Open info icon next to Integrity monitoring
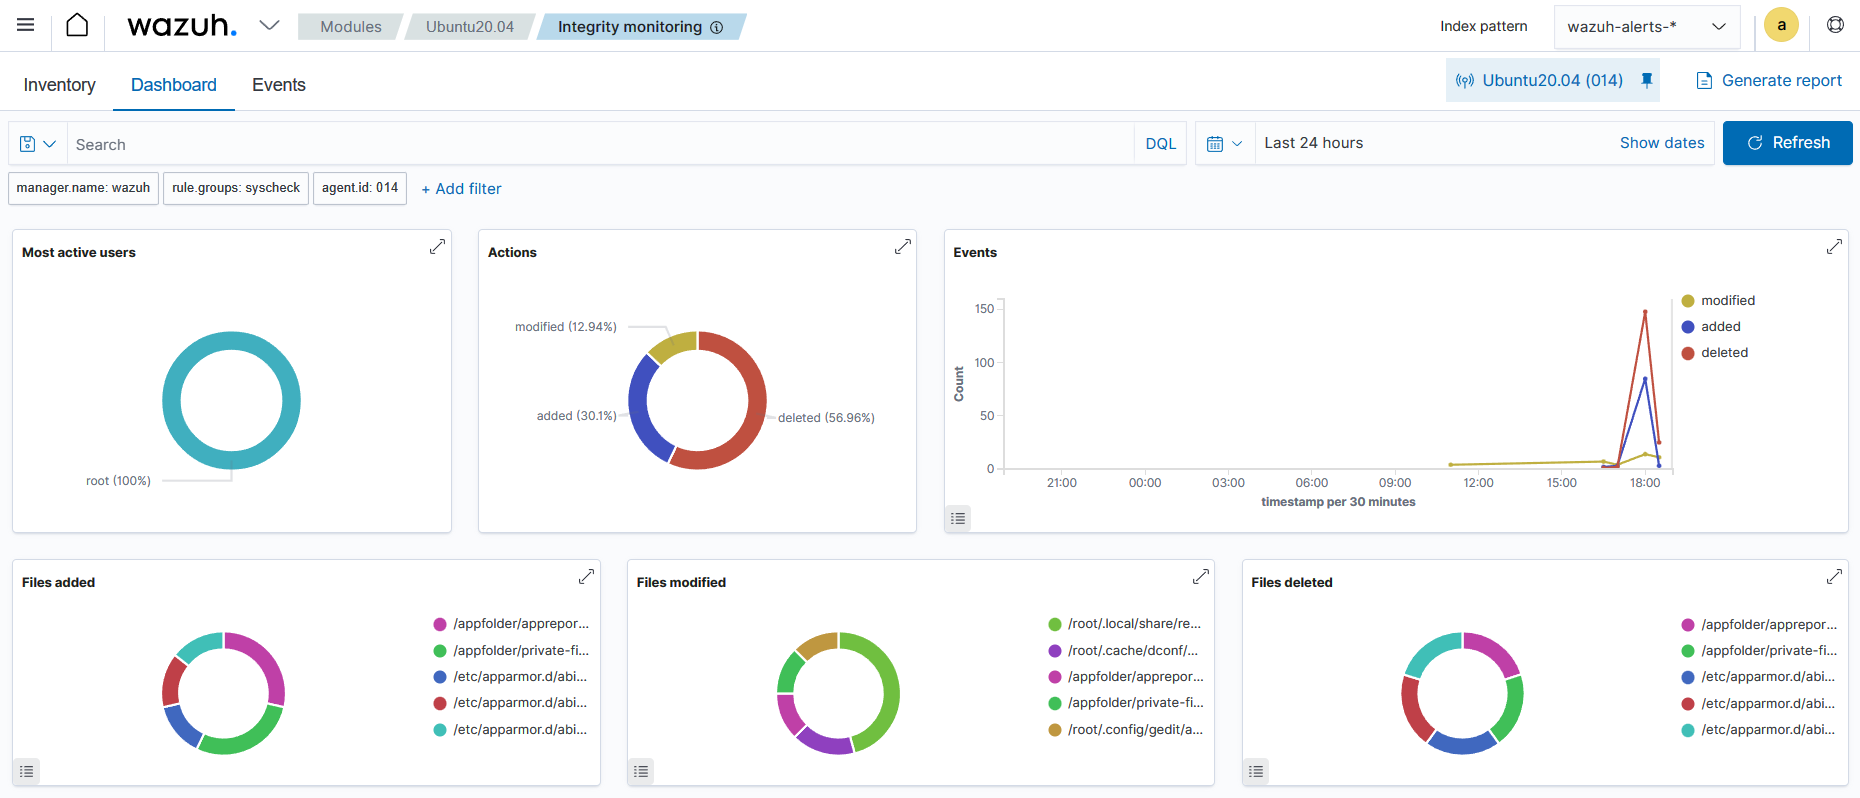Viewport: 1860px width, 798px height. coord(716,27)
